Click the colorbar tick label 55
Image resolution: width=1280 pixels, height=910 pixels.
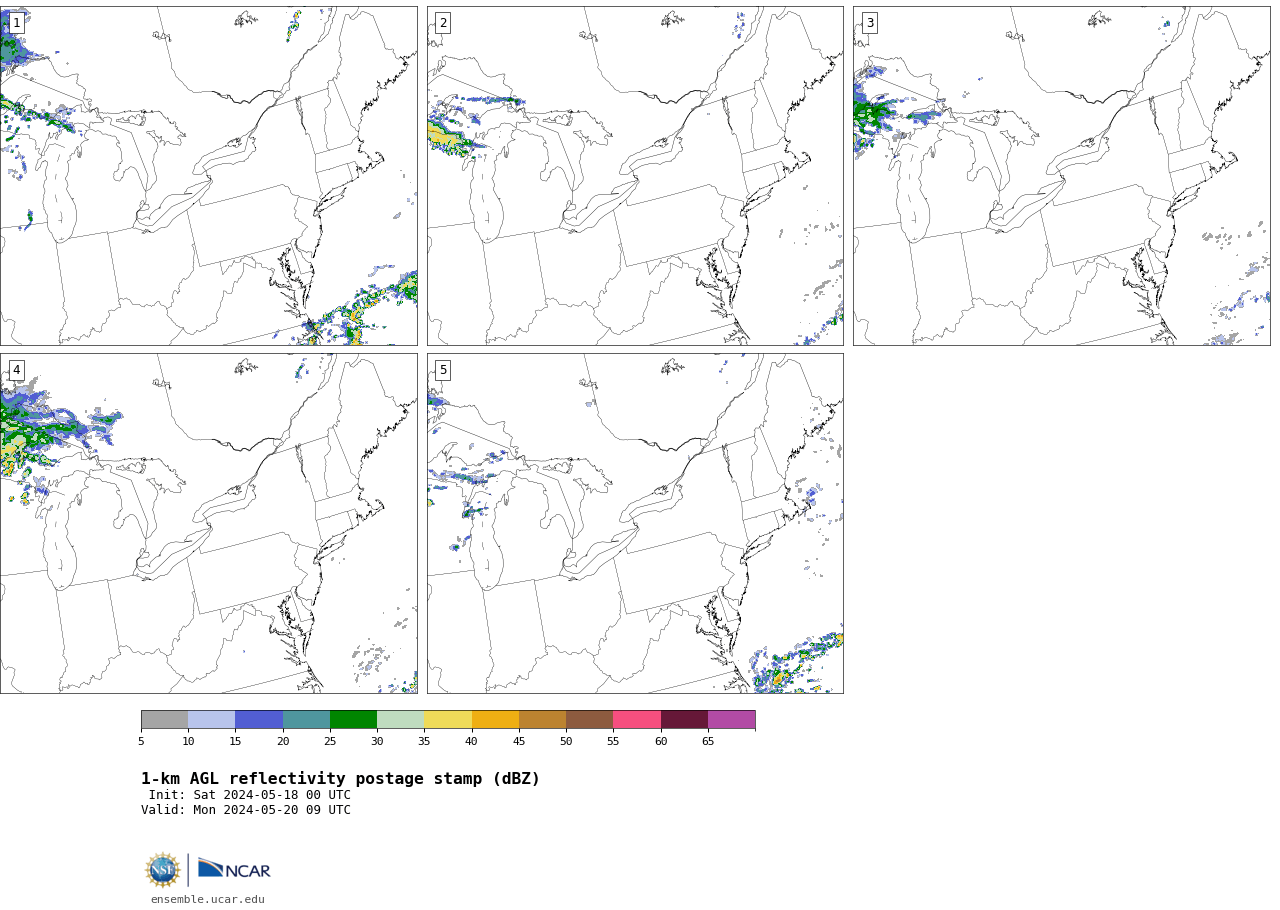(x=613, y=741)
